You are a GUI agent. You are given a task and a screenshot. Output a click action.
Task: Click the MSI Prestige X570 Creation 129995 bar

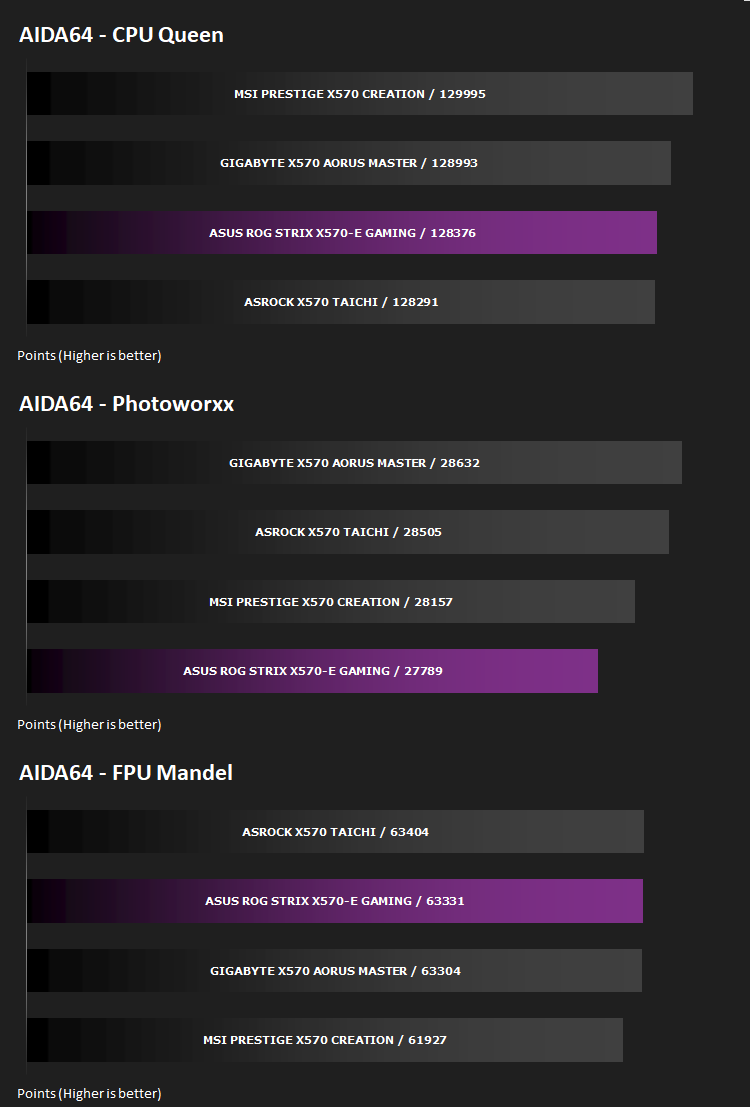click(x=359, y=93)
